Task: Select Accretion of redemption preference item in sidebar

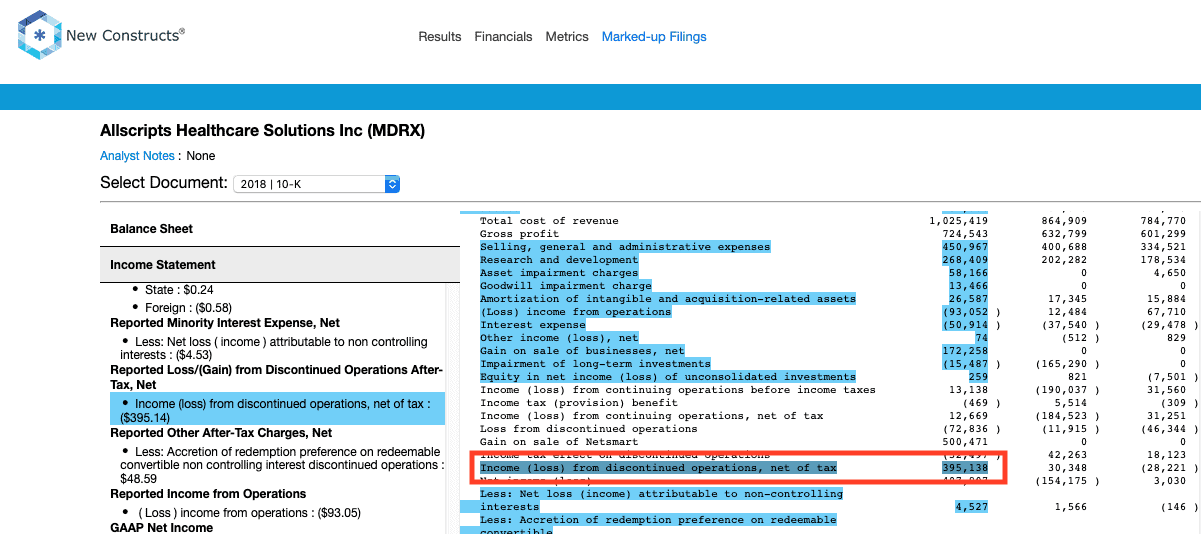Action: pyautogui.click(x=281, y=465)
